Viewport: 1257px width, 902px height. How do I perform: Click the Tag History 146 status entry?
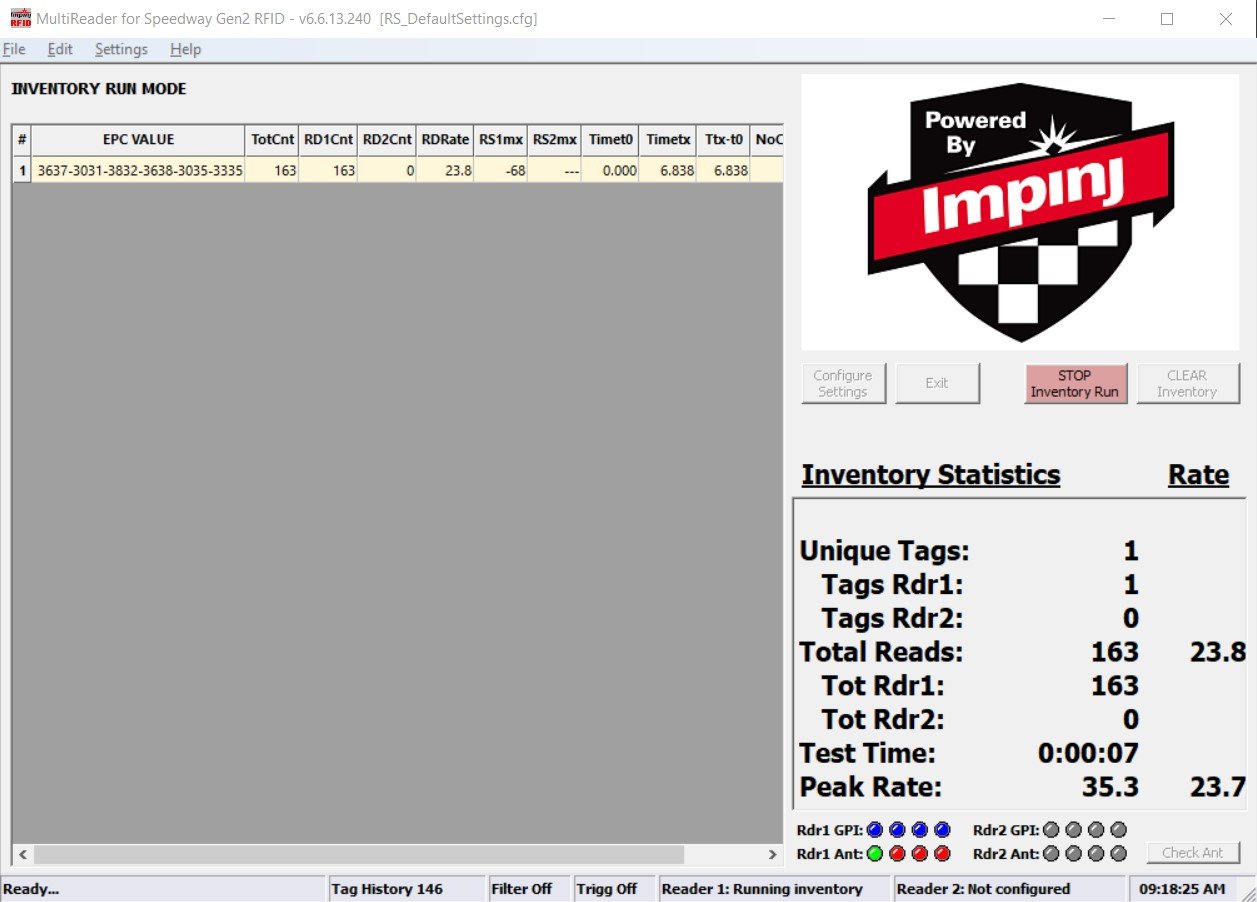click(x=405, y=889)
